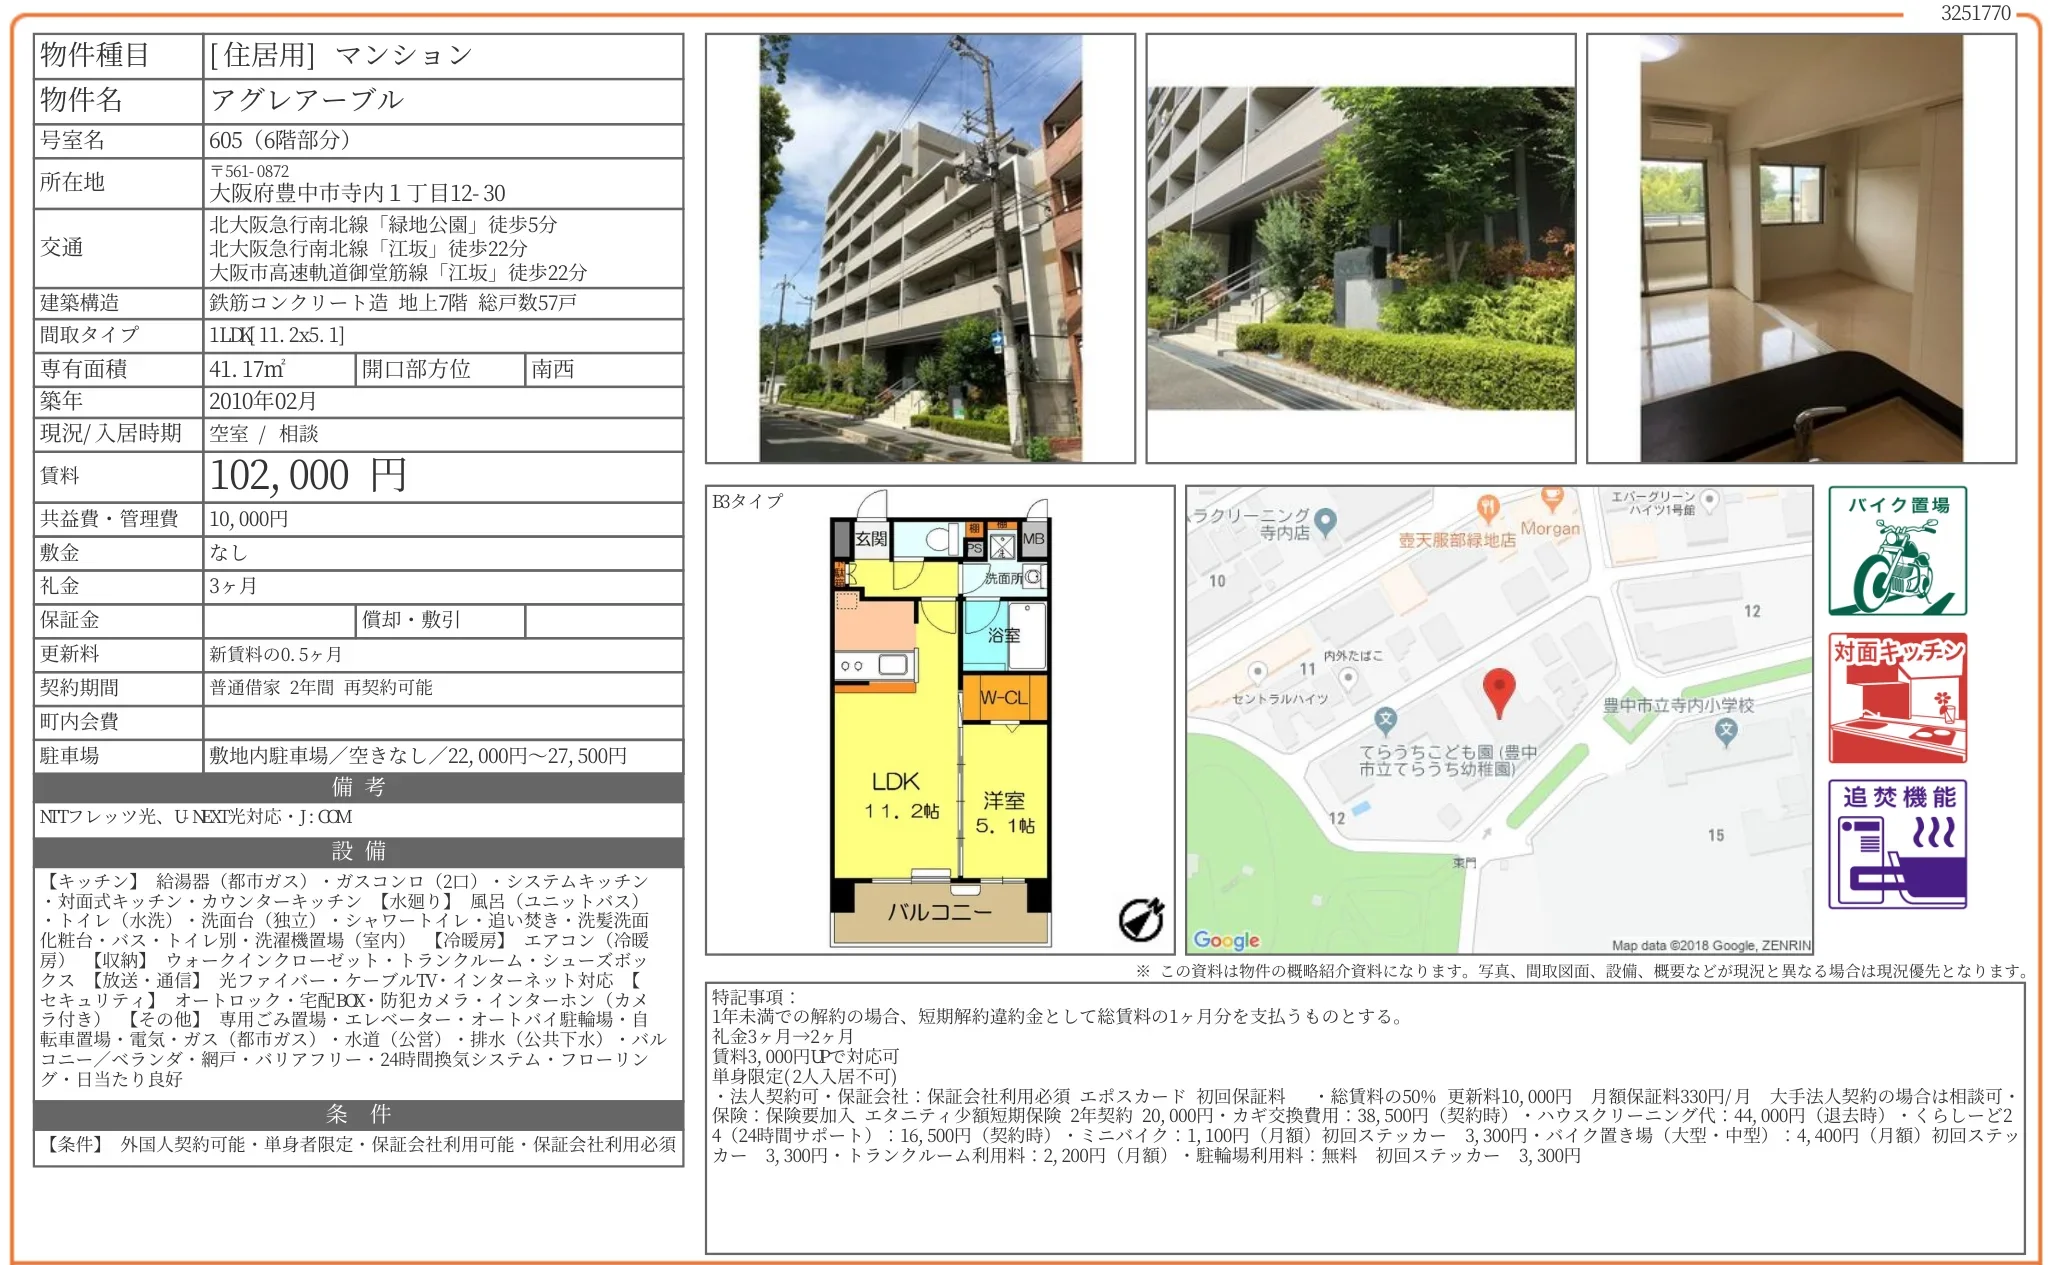
Task: Open the building exterior photo
Action: pyautogui.click(x=920, y=248)
